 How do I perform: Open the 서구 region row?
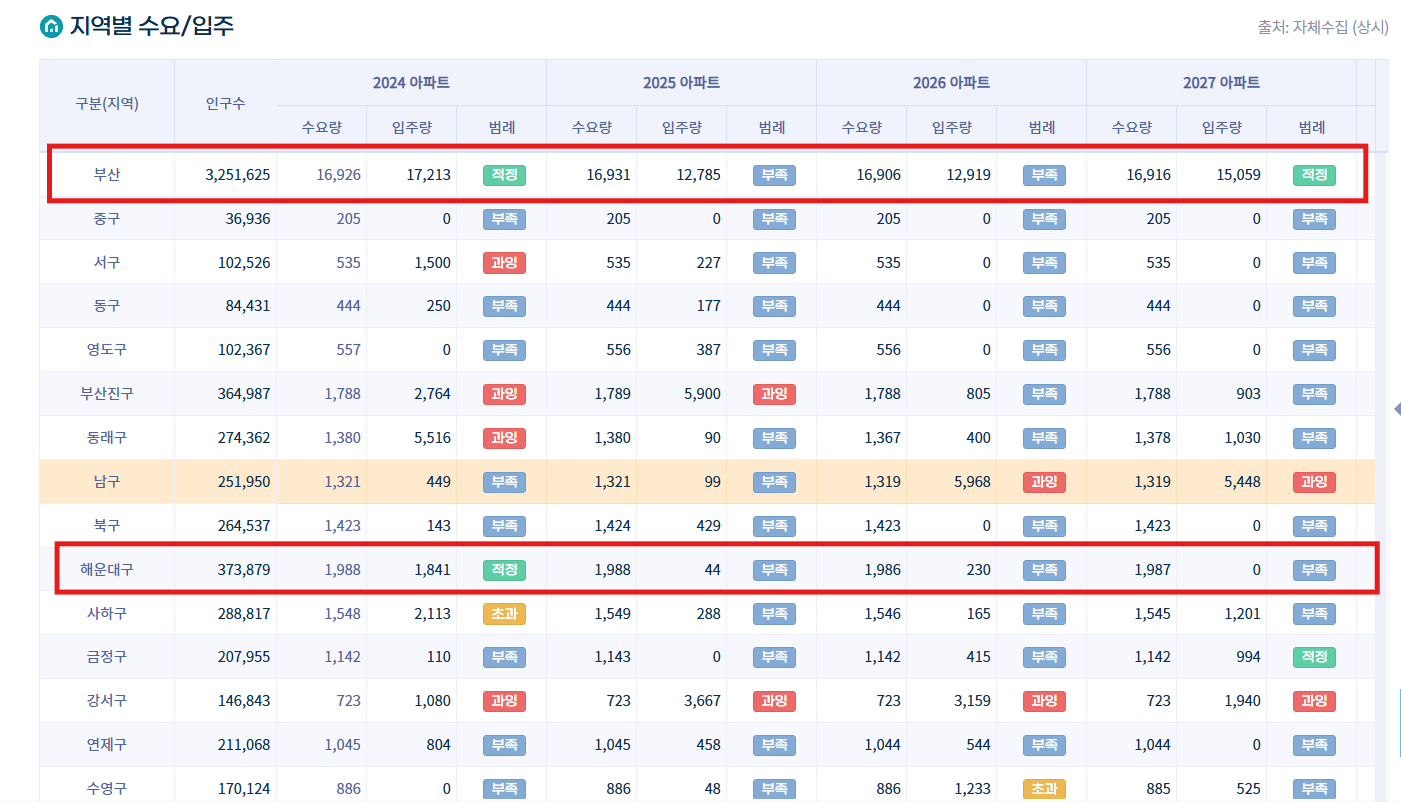[707, 263]
